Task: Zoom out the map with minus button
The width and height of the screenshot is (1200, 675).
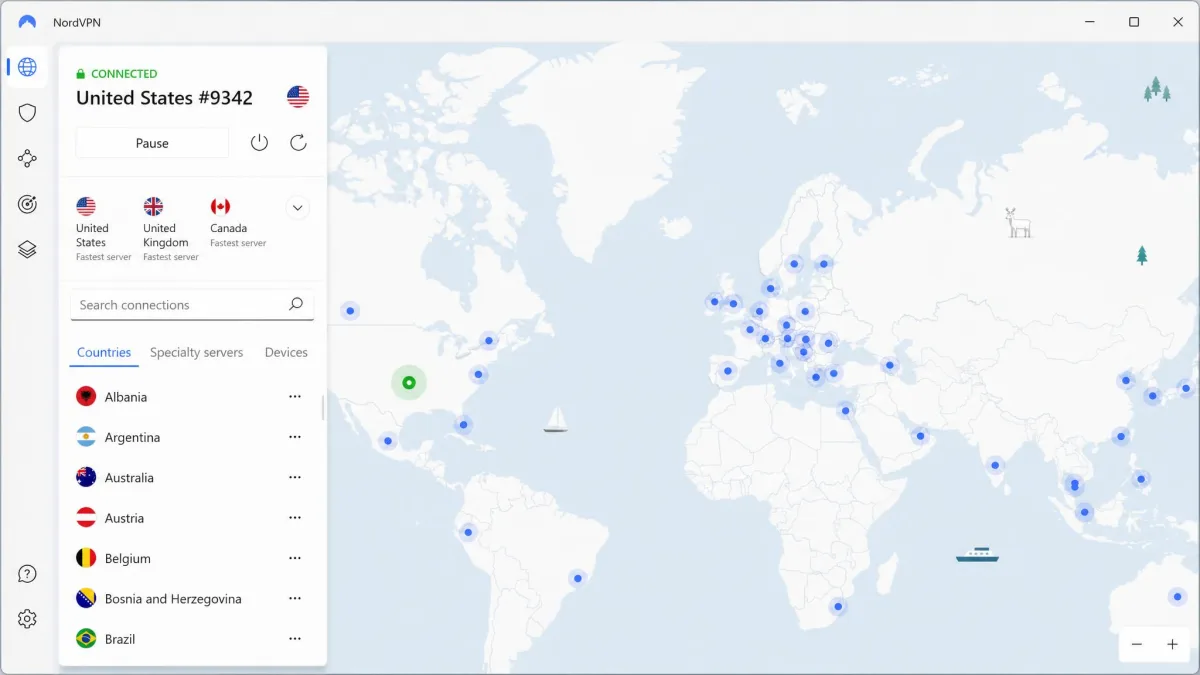Action: [x=1137, y=645]
